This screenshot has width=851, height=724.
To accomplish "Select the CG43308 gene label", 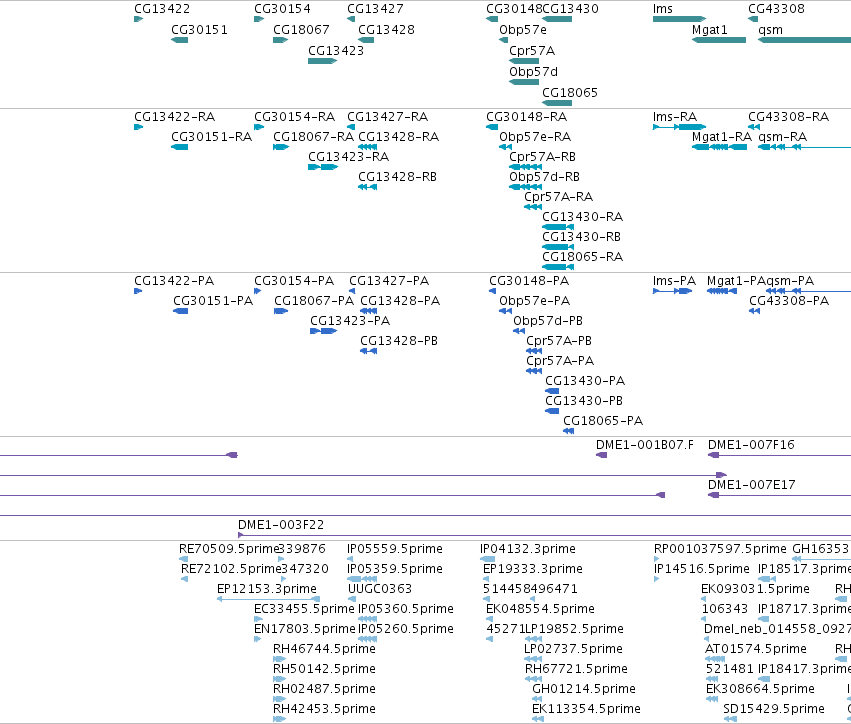I will [776, 9].
